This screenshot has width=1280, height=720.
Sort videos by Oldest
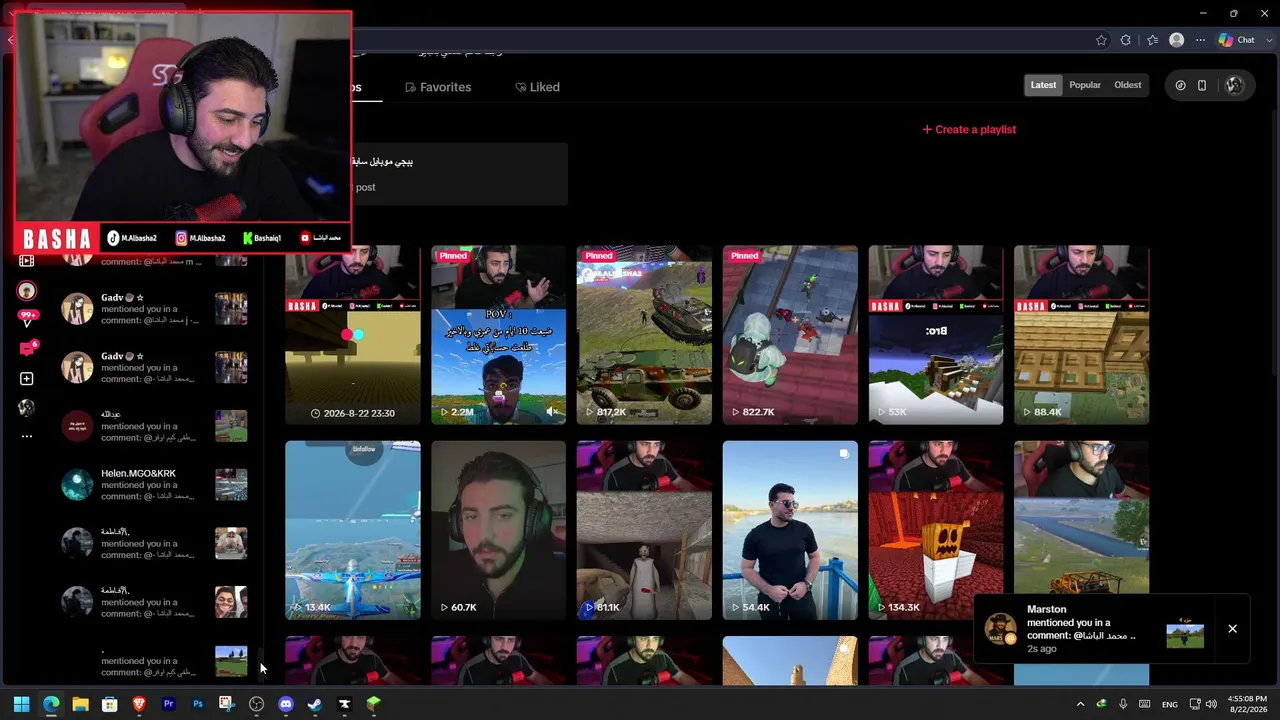(x=1127, y=85)
